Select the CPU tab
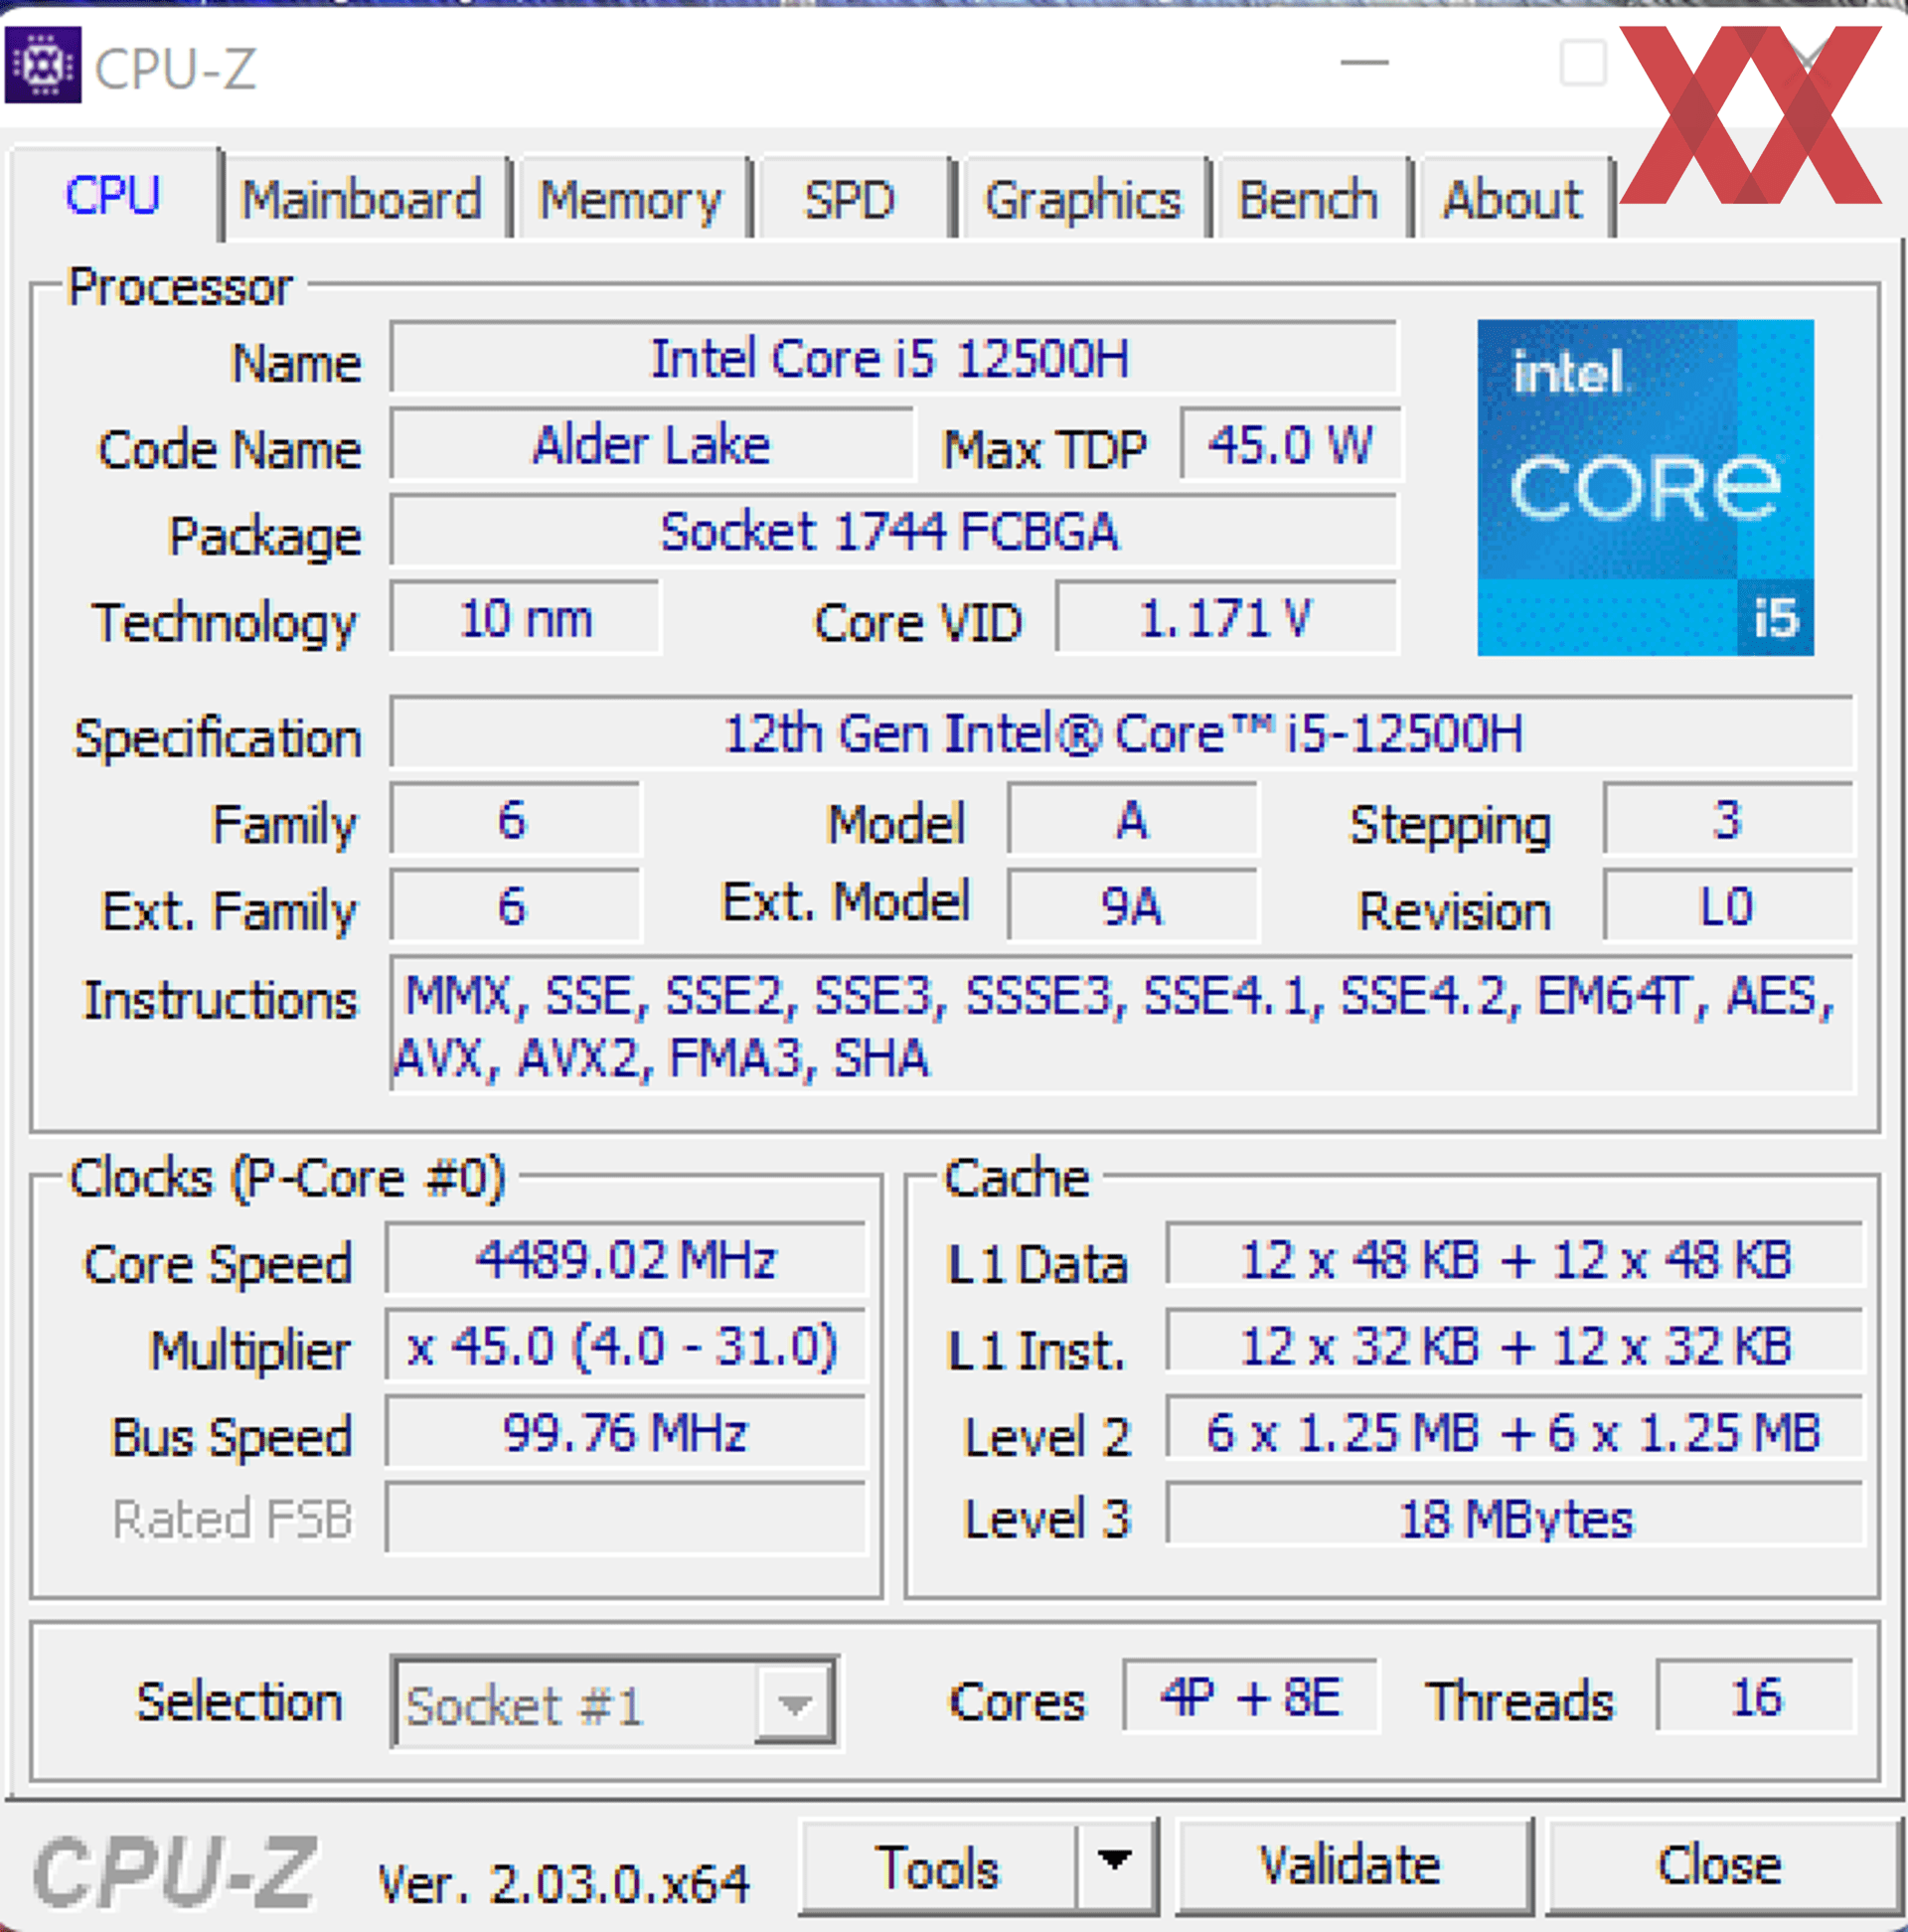The height and width of the screenshot is (1932, 1908). click(114, 195)
